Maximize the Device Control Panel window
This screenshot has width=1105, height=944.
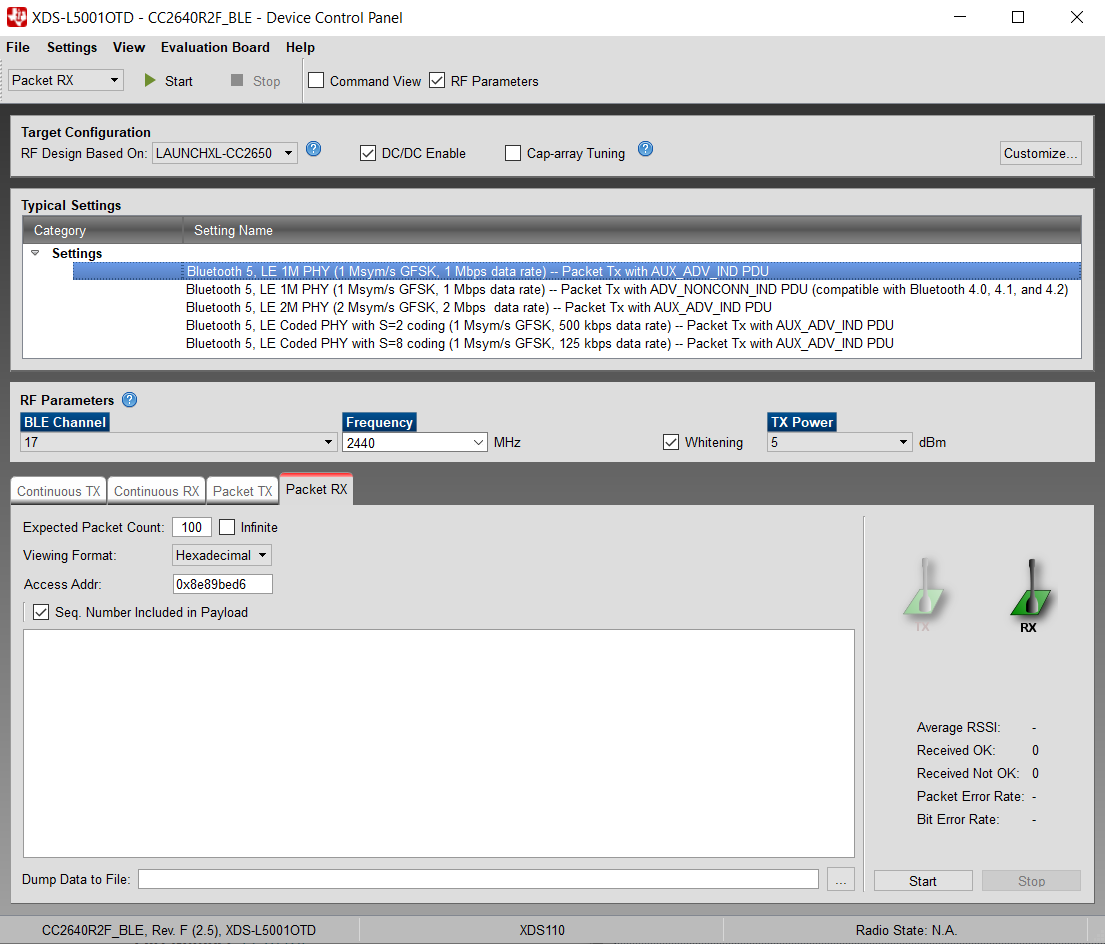coord(1018,17)
